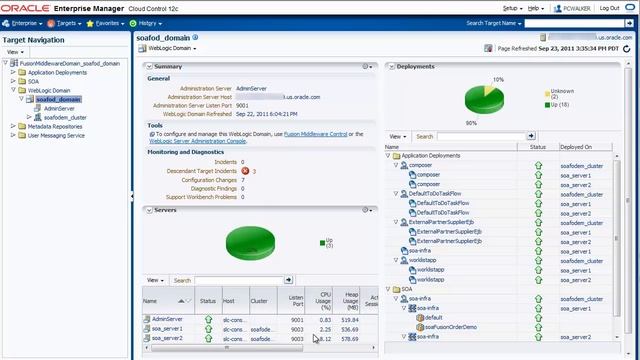Collapse the DefaultToDoTaskFlow deployment node
Viewport: 640px width, 360px height.
click(396, 193)
